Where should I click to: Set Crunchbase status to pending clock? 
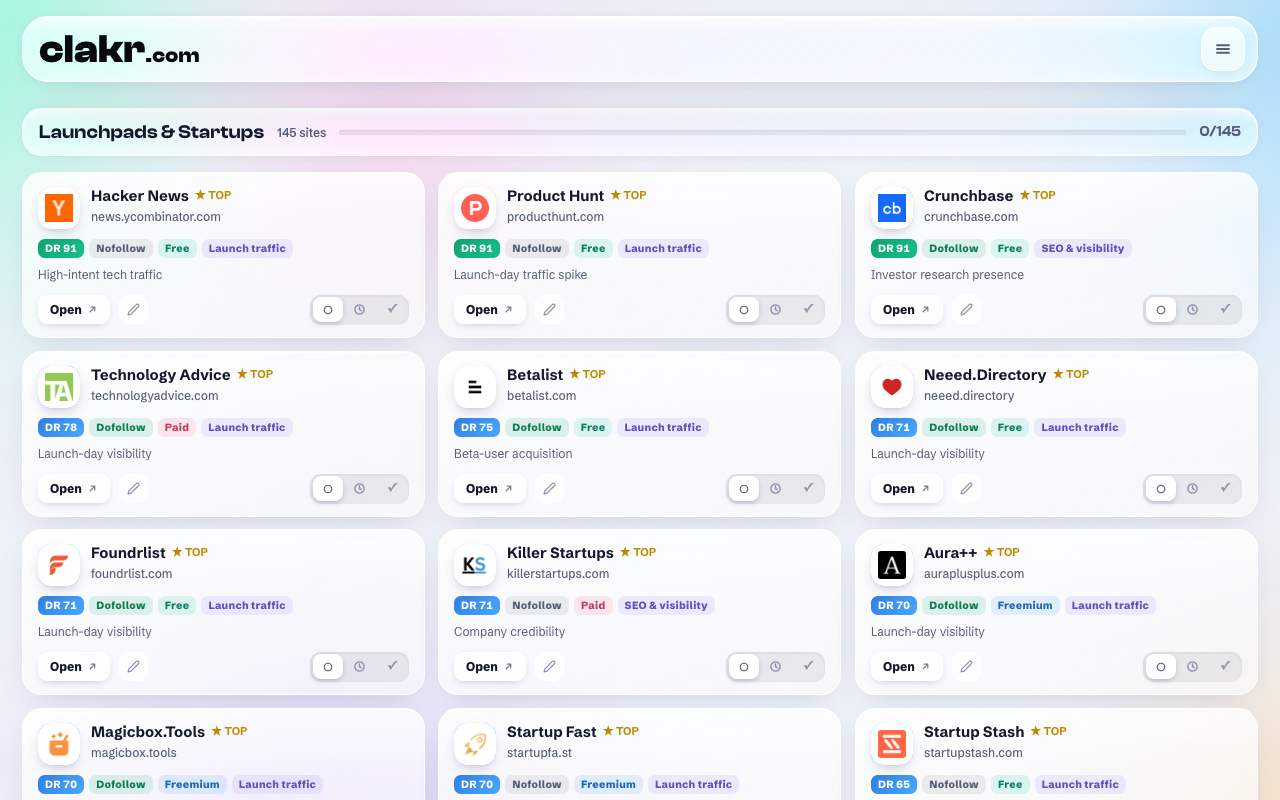1193,310
